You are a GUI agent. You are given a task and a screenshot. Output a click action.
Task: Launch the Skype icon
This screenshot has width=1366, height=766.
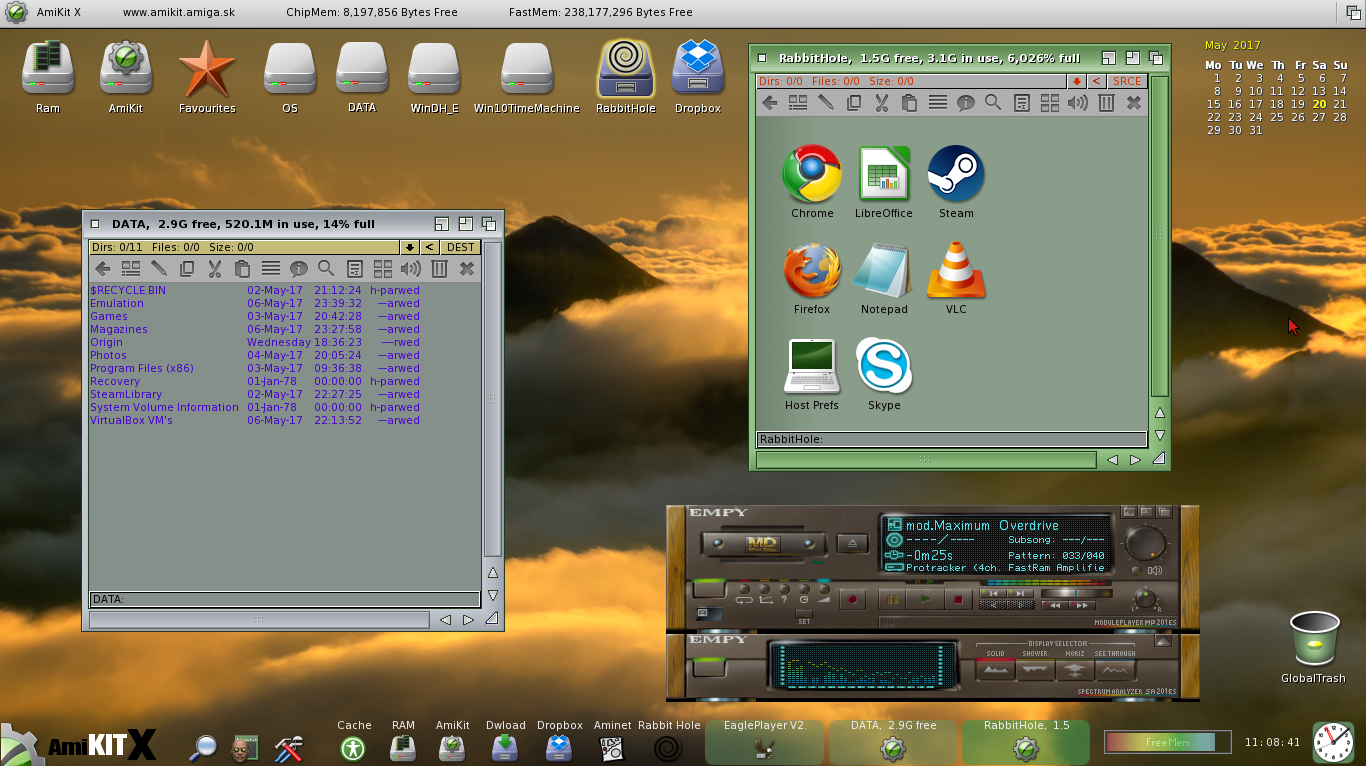click(884, 366)
